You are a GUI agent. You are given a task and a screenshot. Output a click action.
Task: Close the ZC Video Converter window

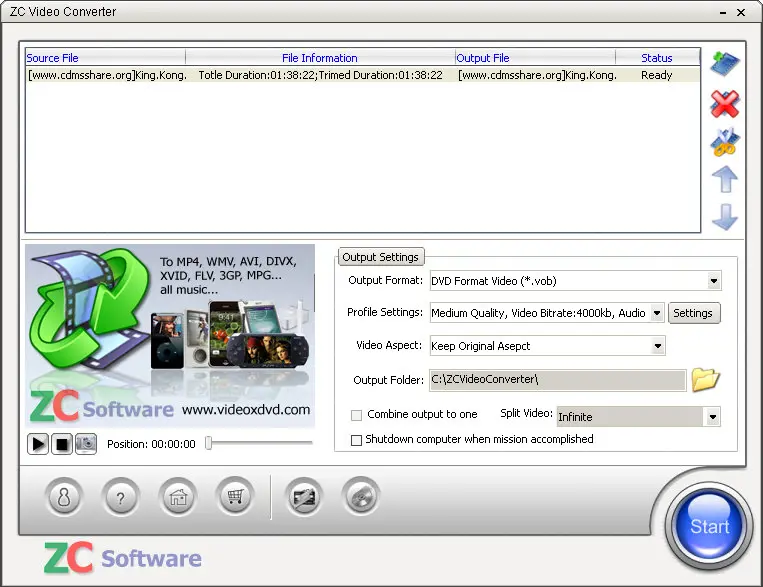pos(741,13)
